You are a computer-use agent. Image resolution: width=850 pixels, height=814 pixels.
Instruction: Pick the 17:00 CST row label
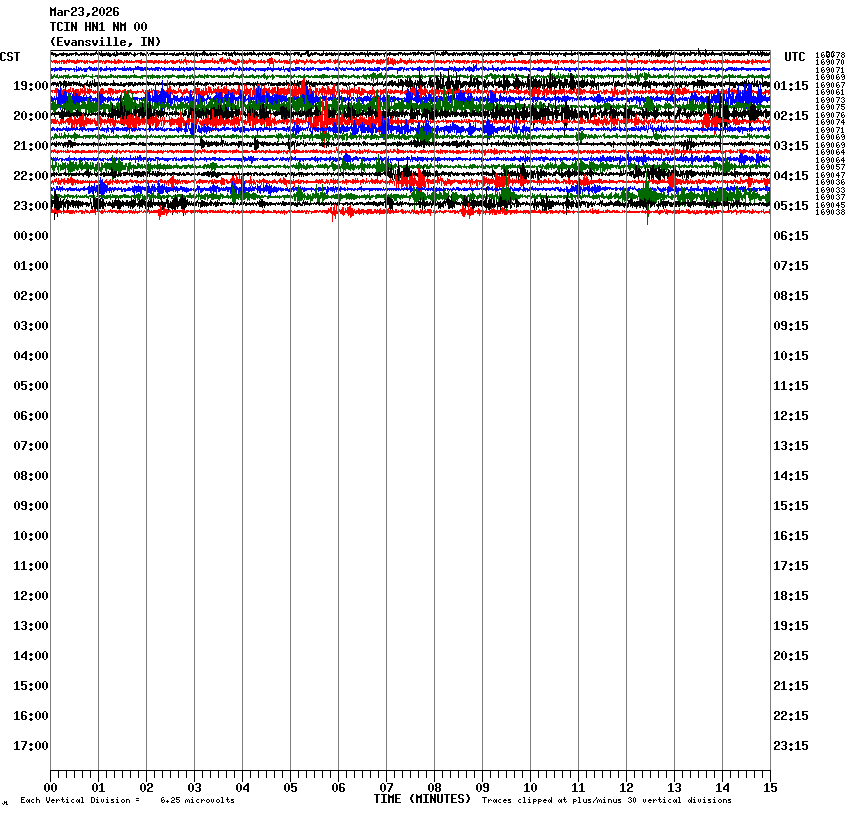31,746
